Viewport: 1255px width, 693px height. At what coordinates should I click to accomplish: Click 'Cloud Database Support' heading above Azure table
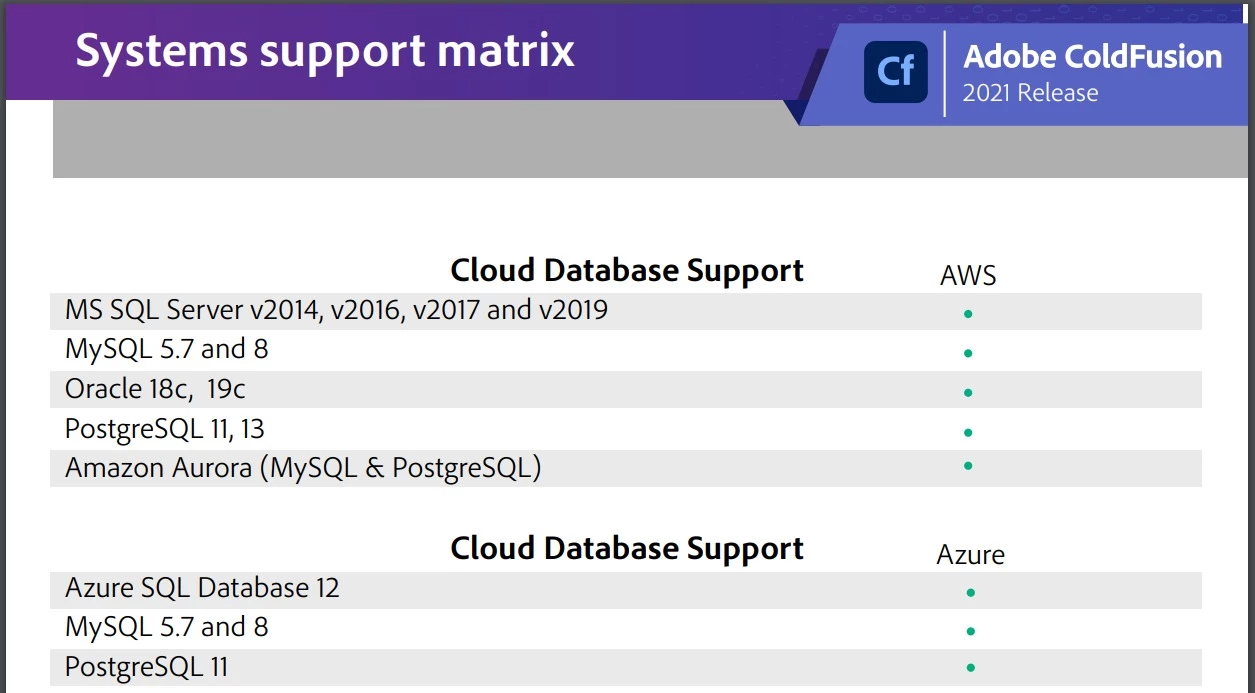point(627,548)
